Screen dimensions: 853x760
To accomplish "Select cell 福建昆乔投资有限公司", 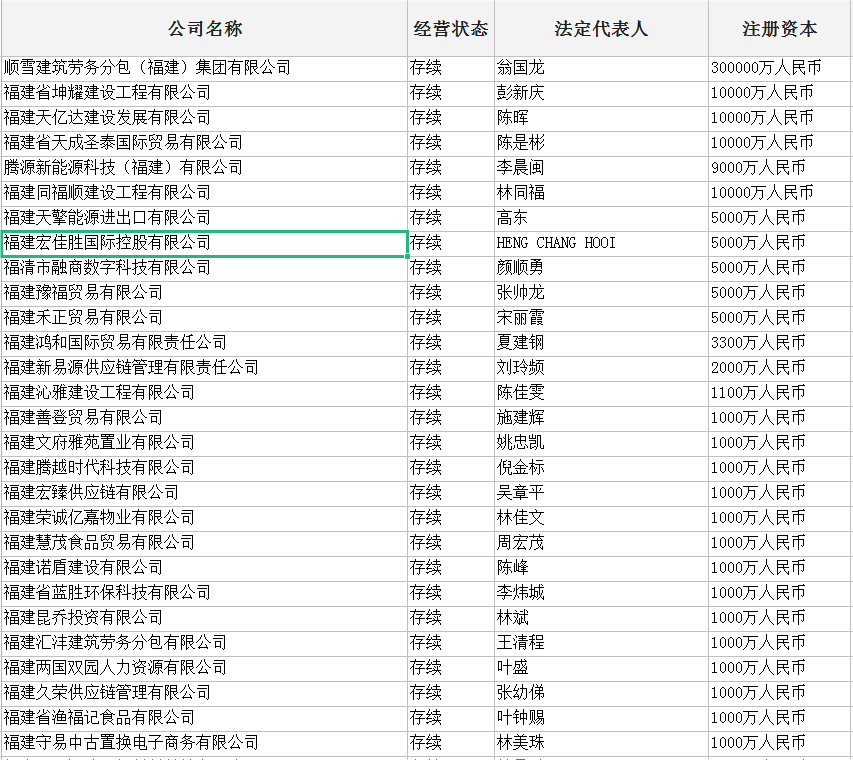I will point(205,619).
